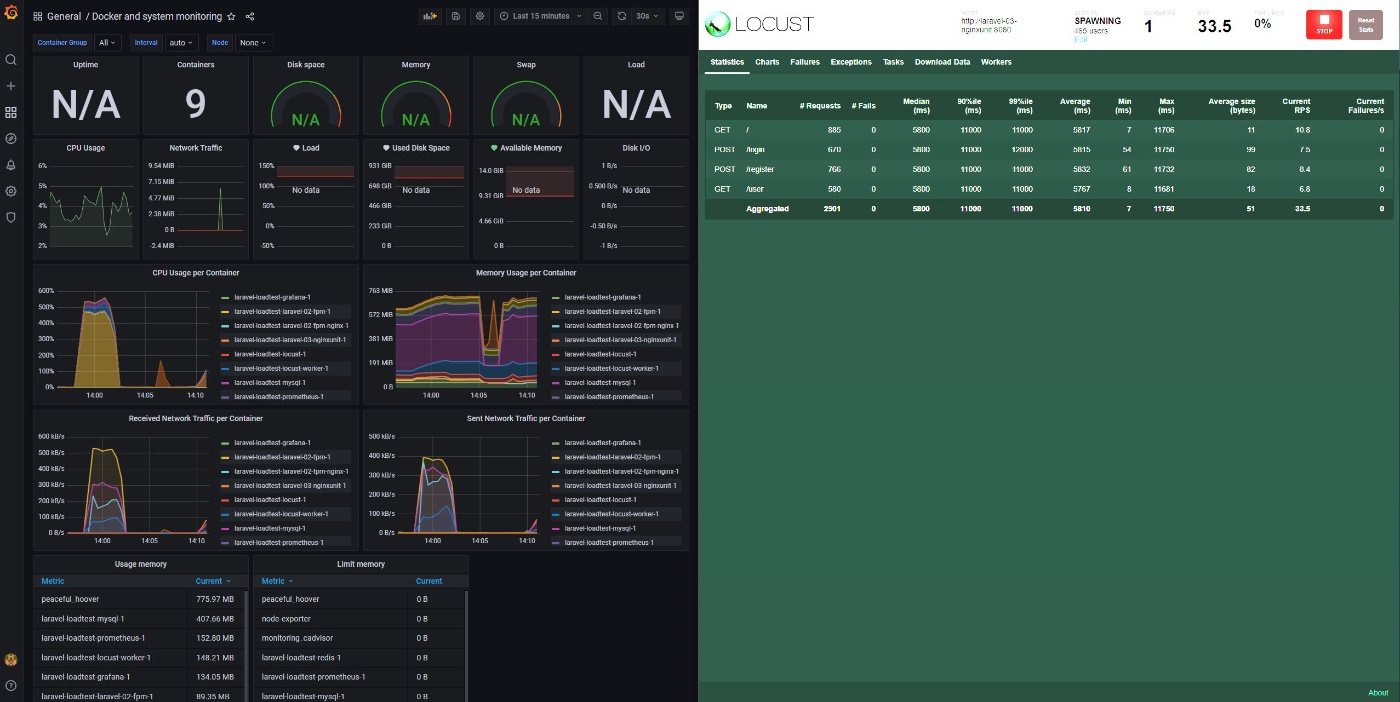The height and width of the screenshot is (702, 1400).
Task: Open the Configuration gear icon in sidebar
Action: (11, 190)
